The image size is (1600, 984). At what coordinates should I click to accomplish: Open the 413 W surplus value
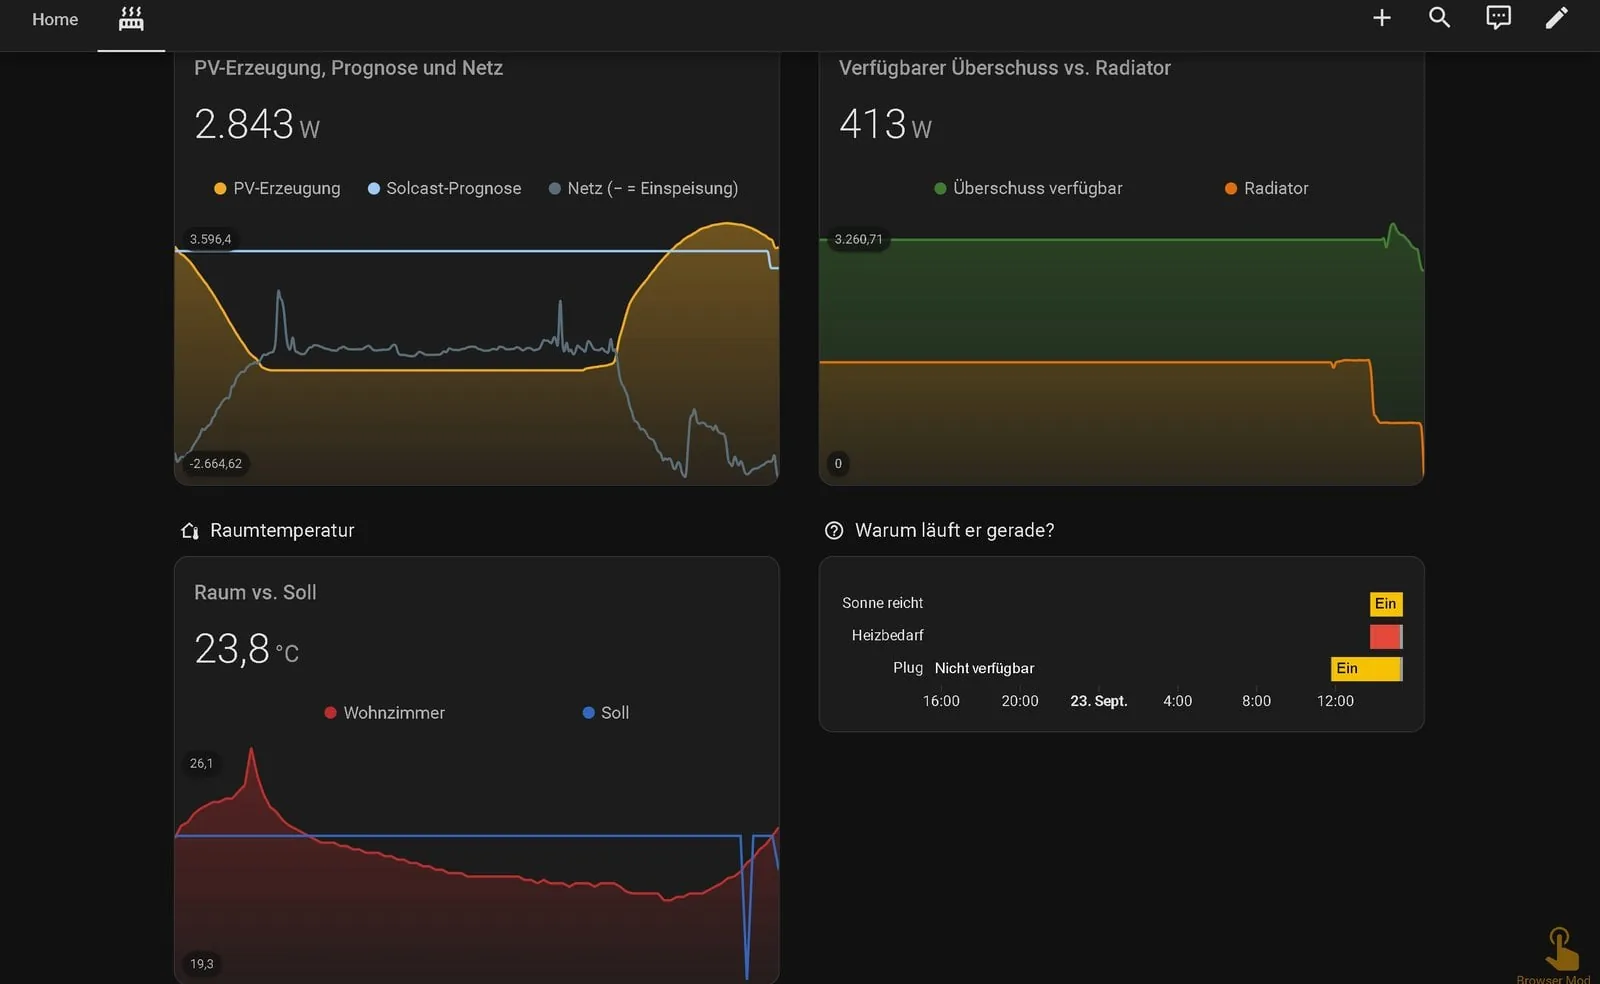click(x=885, y=125)
